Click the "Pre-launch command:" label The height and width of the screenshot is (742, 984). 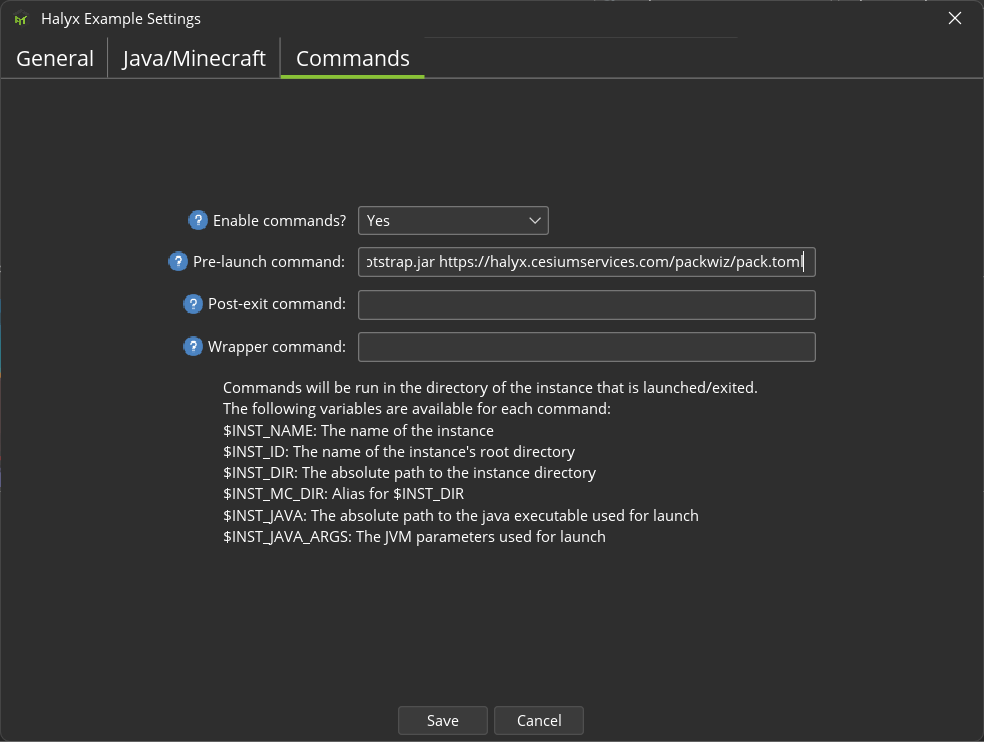pyautogui.click(x=269, y=262)
